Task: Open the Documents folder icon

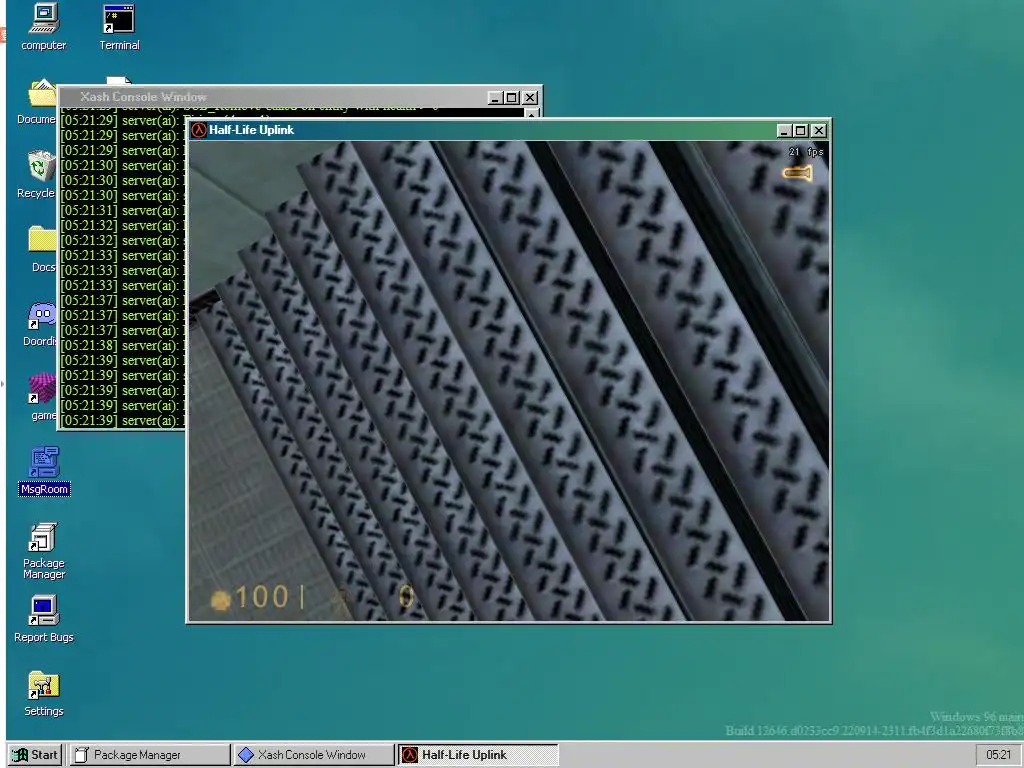Action: [38, 102]
